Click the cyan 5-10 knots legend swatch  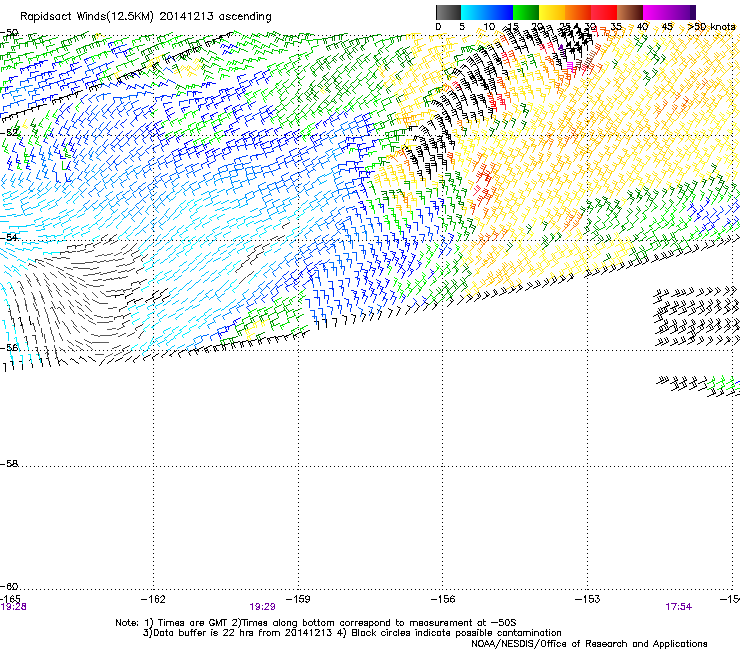[x=474, y=12]
